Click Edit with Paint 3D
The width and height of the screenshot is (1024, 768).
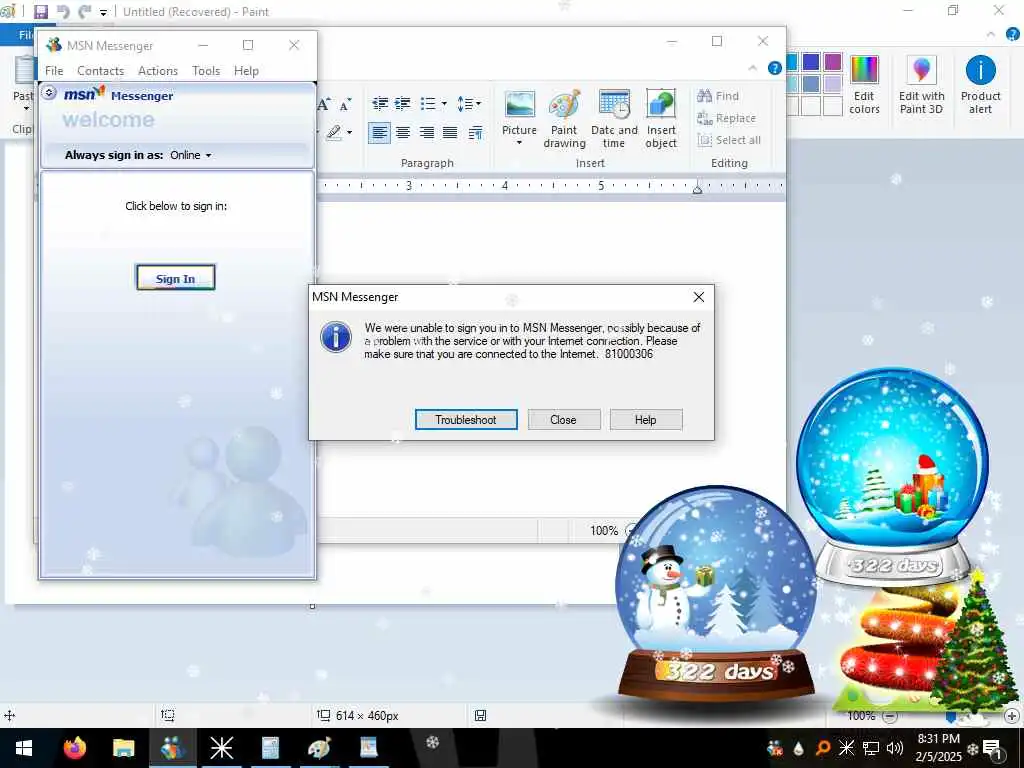[x=921, y=85]
